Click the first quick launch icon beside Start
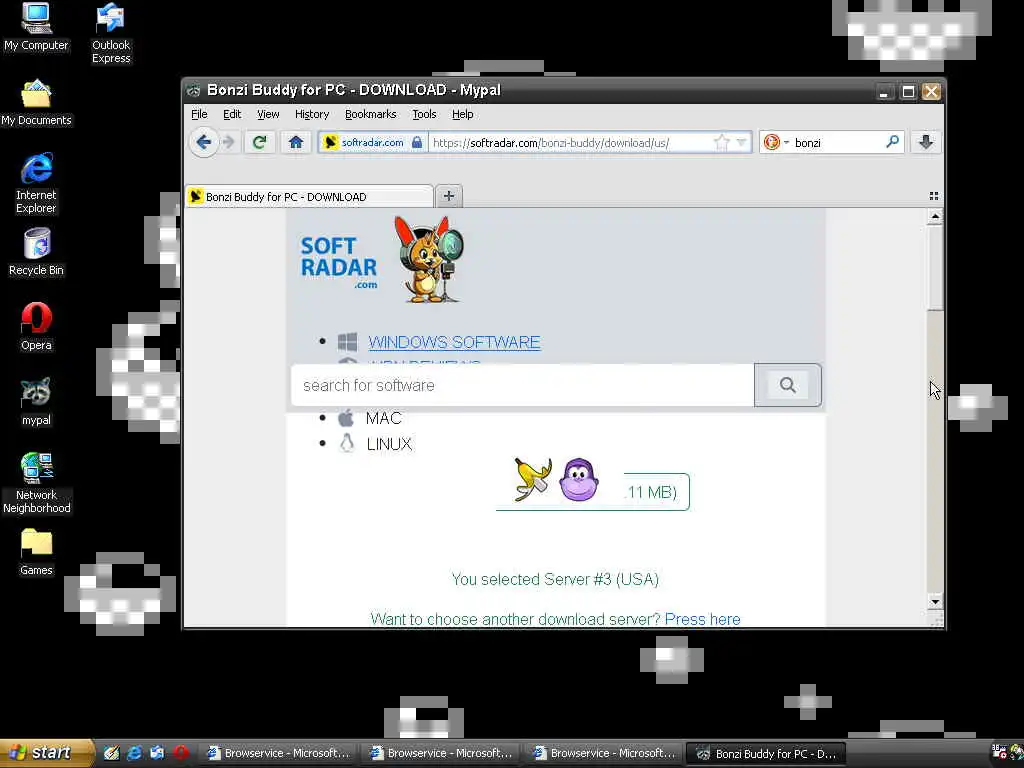Viewport: 1024px width, 768px height. (112, 753)
